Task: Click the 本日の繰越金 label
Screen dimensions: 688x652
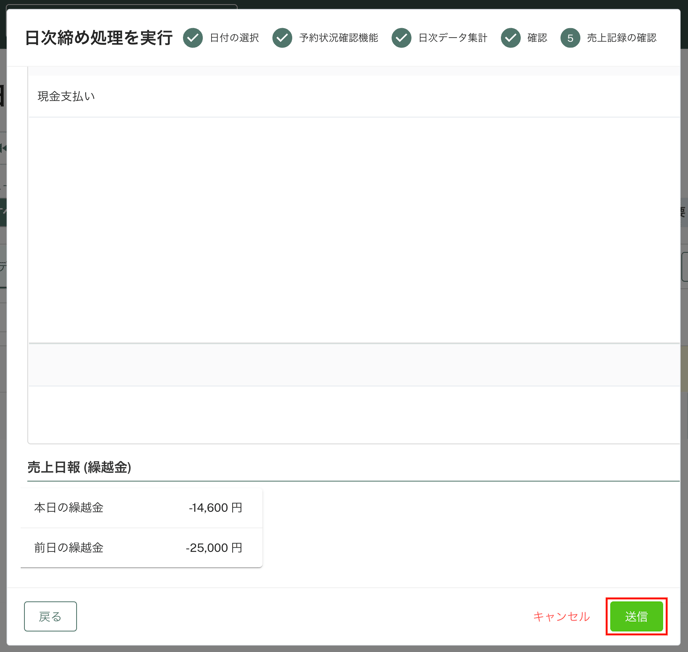Action: (69, 508)
